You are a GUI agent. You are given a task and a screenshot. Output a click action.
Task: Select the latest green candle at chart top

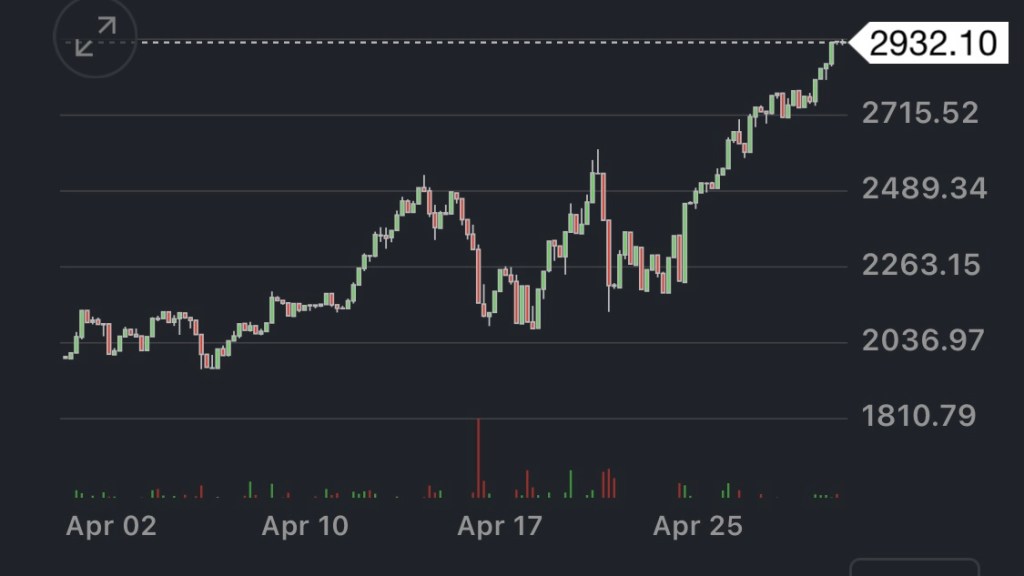(832, 52)
